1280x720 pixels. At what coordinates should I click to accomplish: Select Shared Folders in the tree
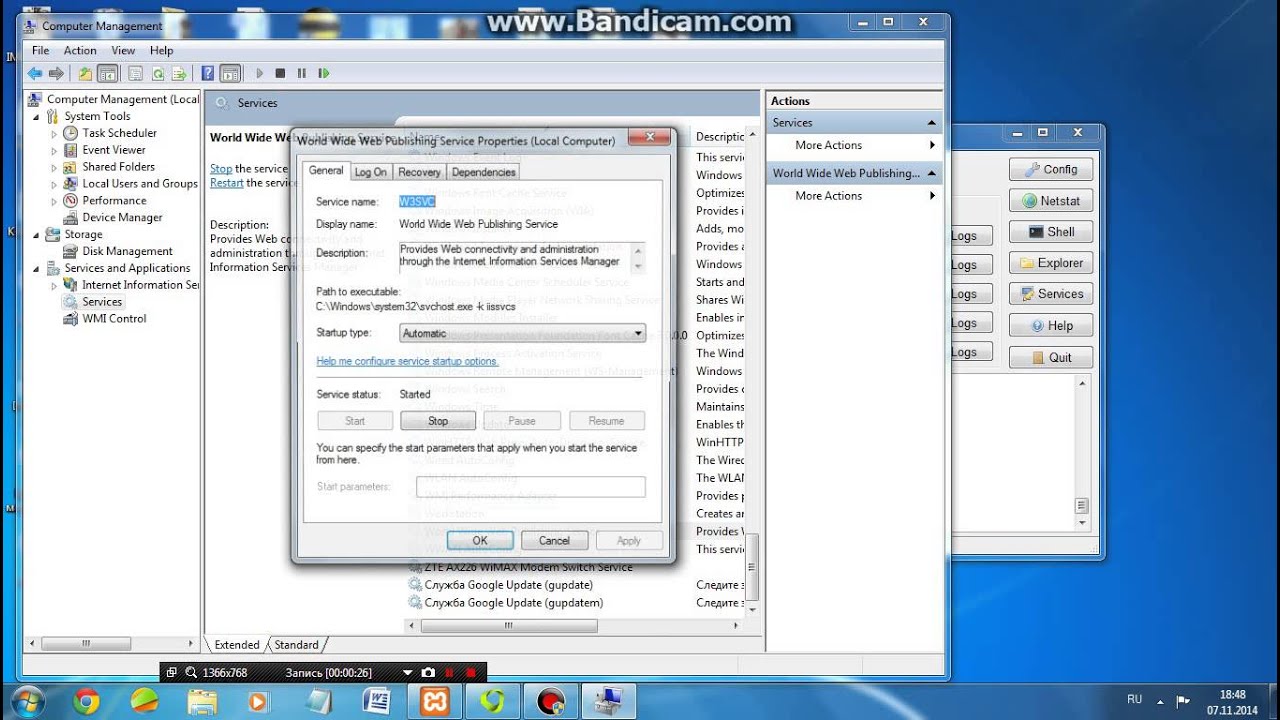pyautogui.click(x=118, y=167)
